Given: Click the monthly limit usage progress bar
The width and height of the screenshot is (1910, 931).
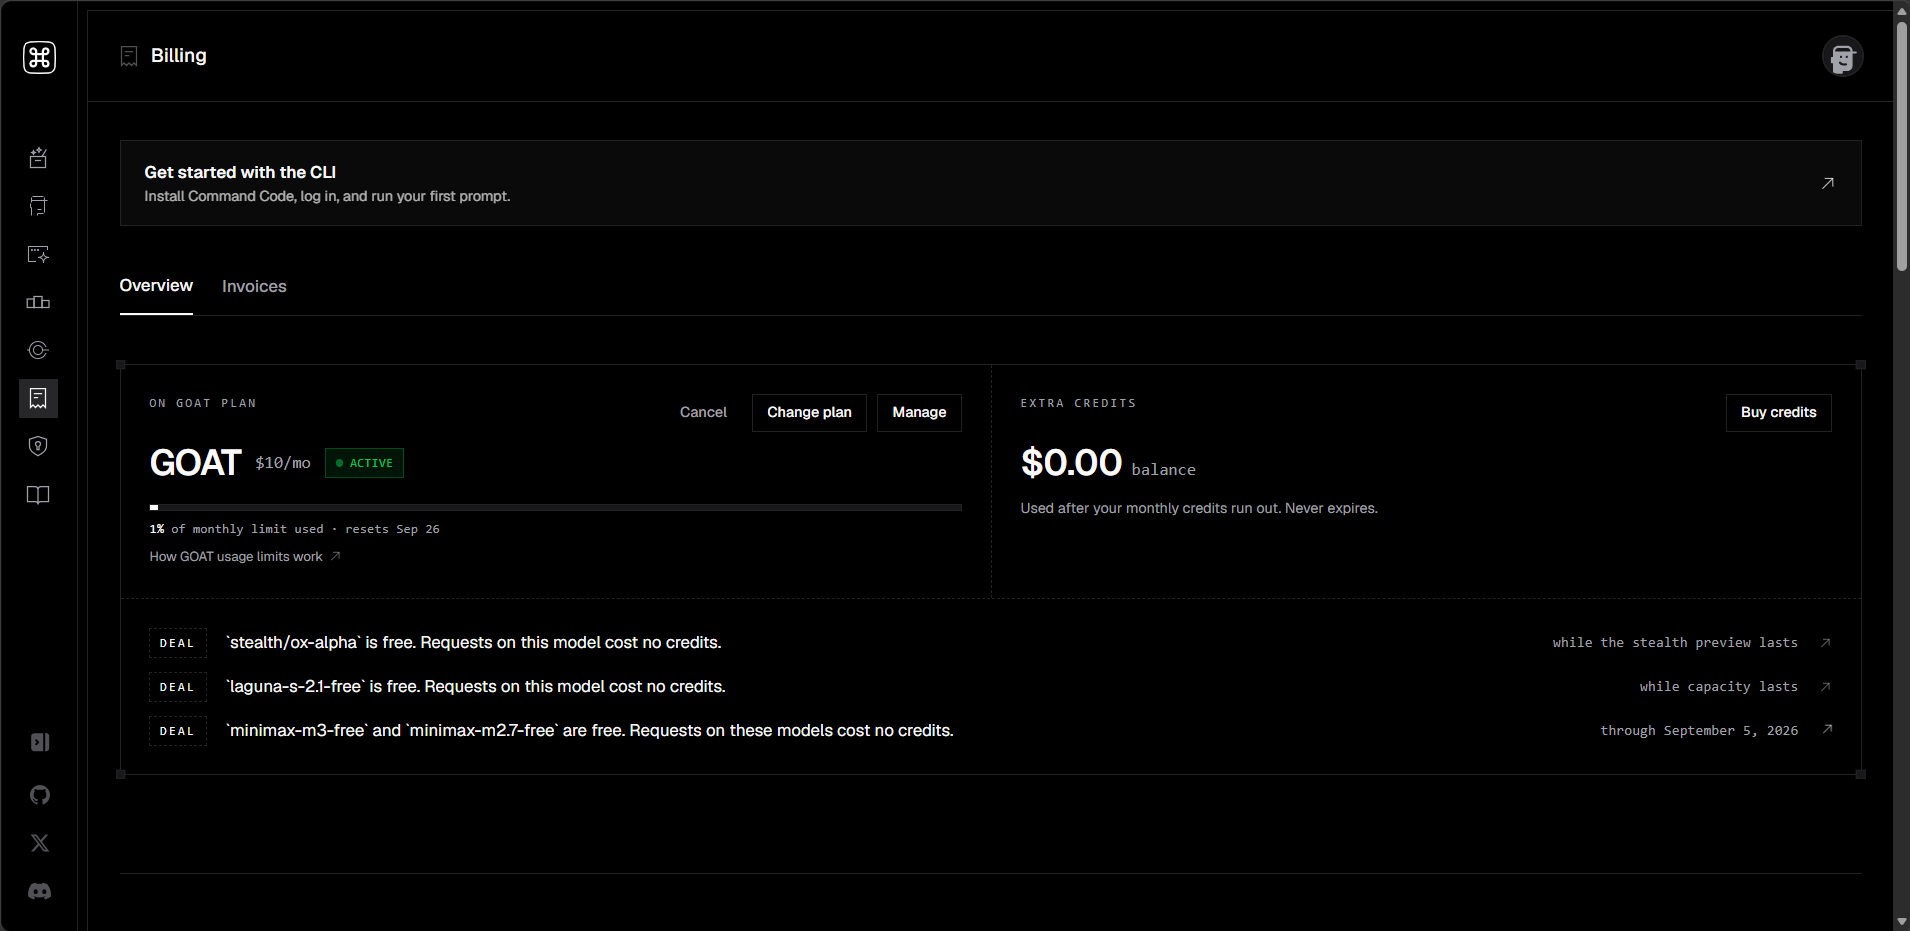Looking at the screenshot, I should [555, 508].
